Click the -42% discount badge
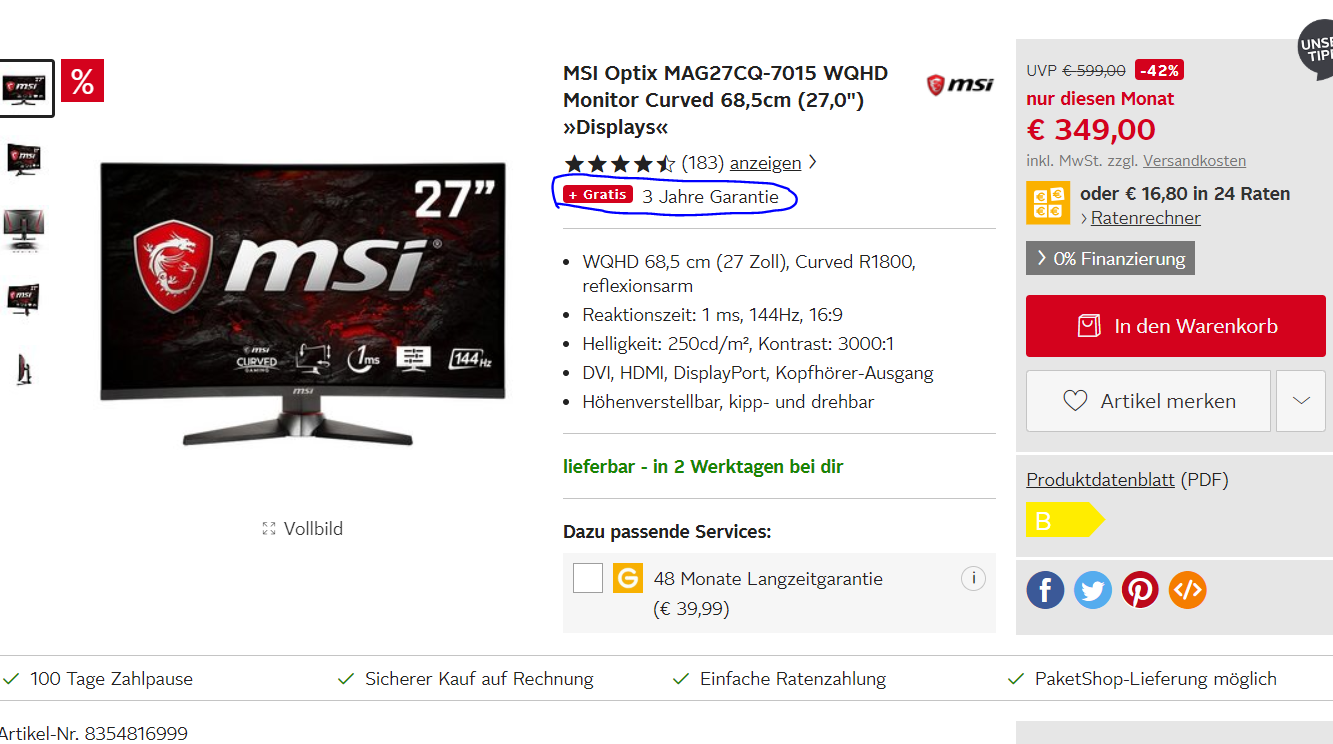This screenshot has height=744, width=1333. pos(1160,70)
